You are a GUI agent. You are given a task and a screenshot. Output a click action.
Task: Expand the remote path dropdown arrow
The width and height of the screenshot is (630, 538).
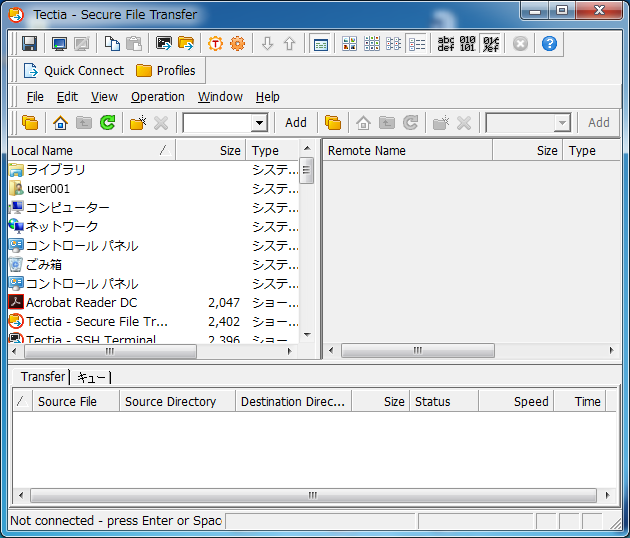coord(562,123)
